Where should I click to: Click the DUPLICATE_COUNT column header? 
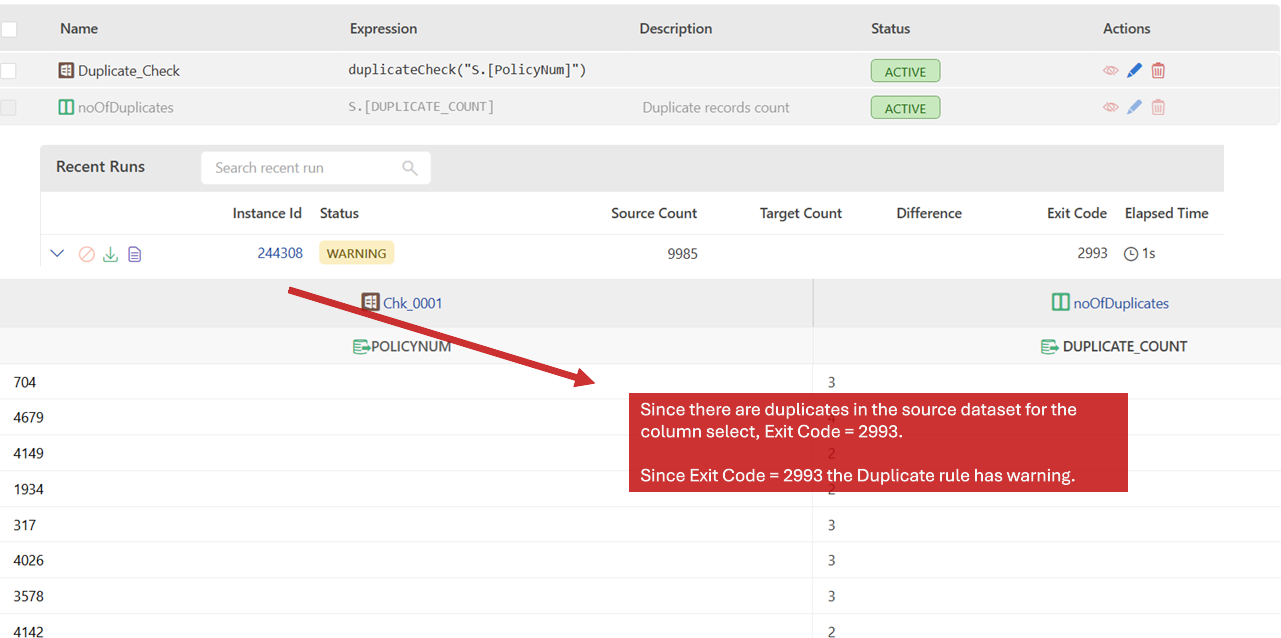point(1124,347)
